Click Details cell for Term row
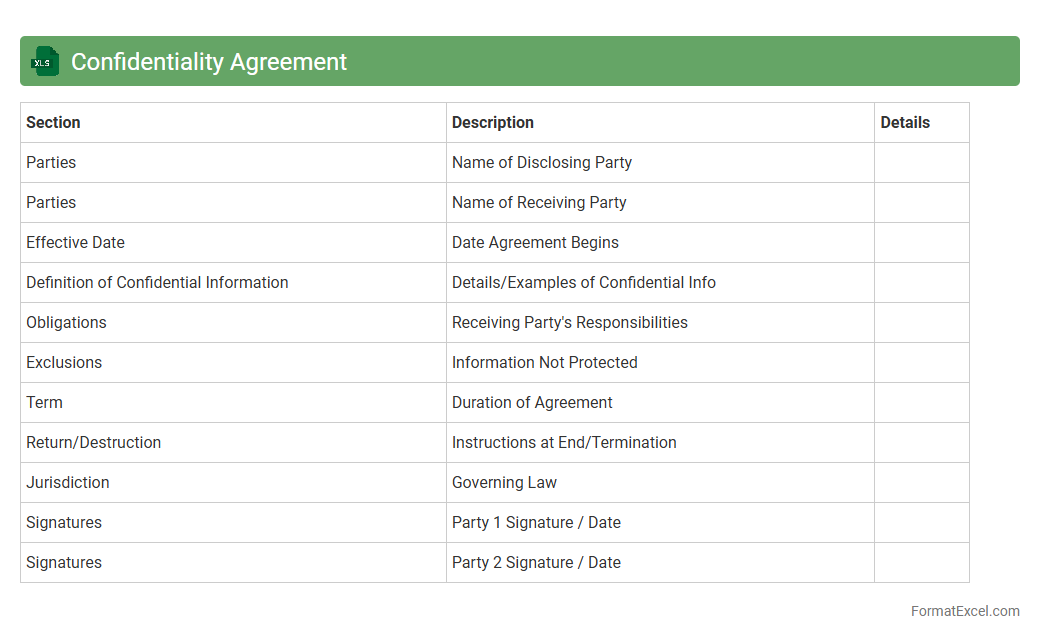This screenshot has width=1040, height=640. tap(921, 403)
